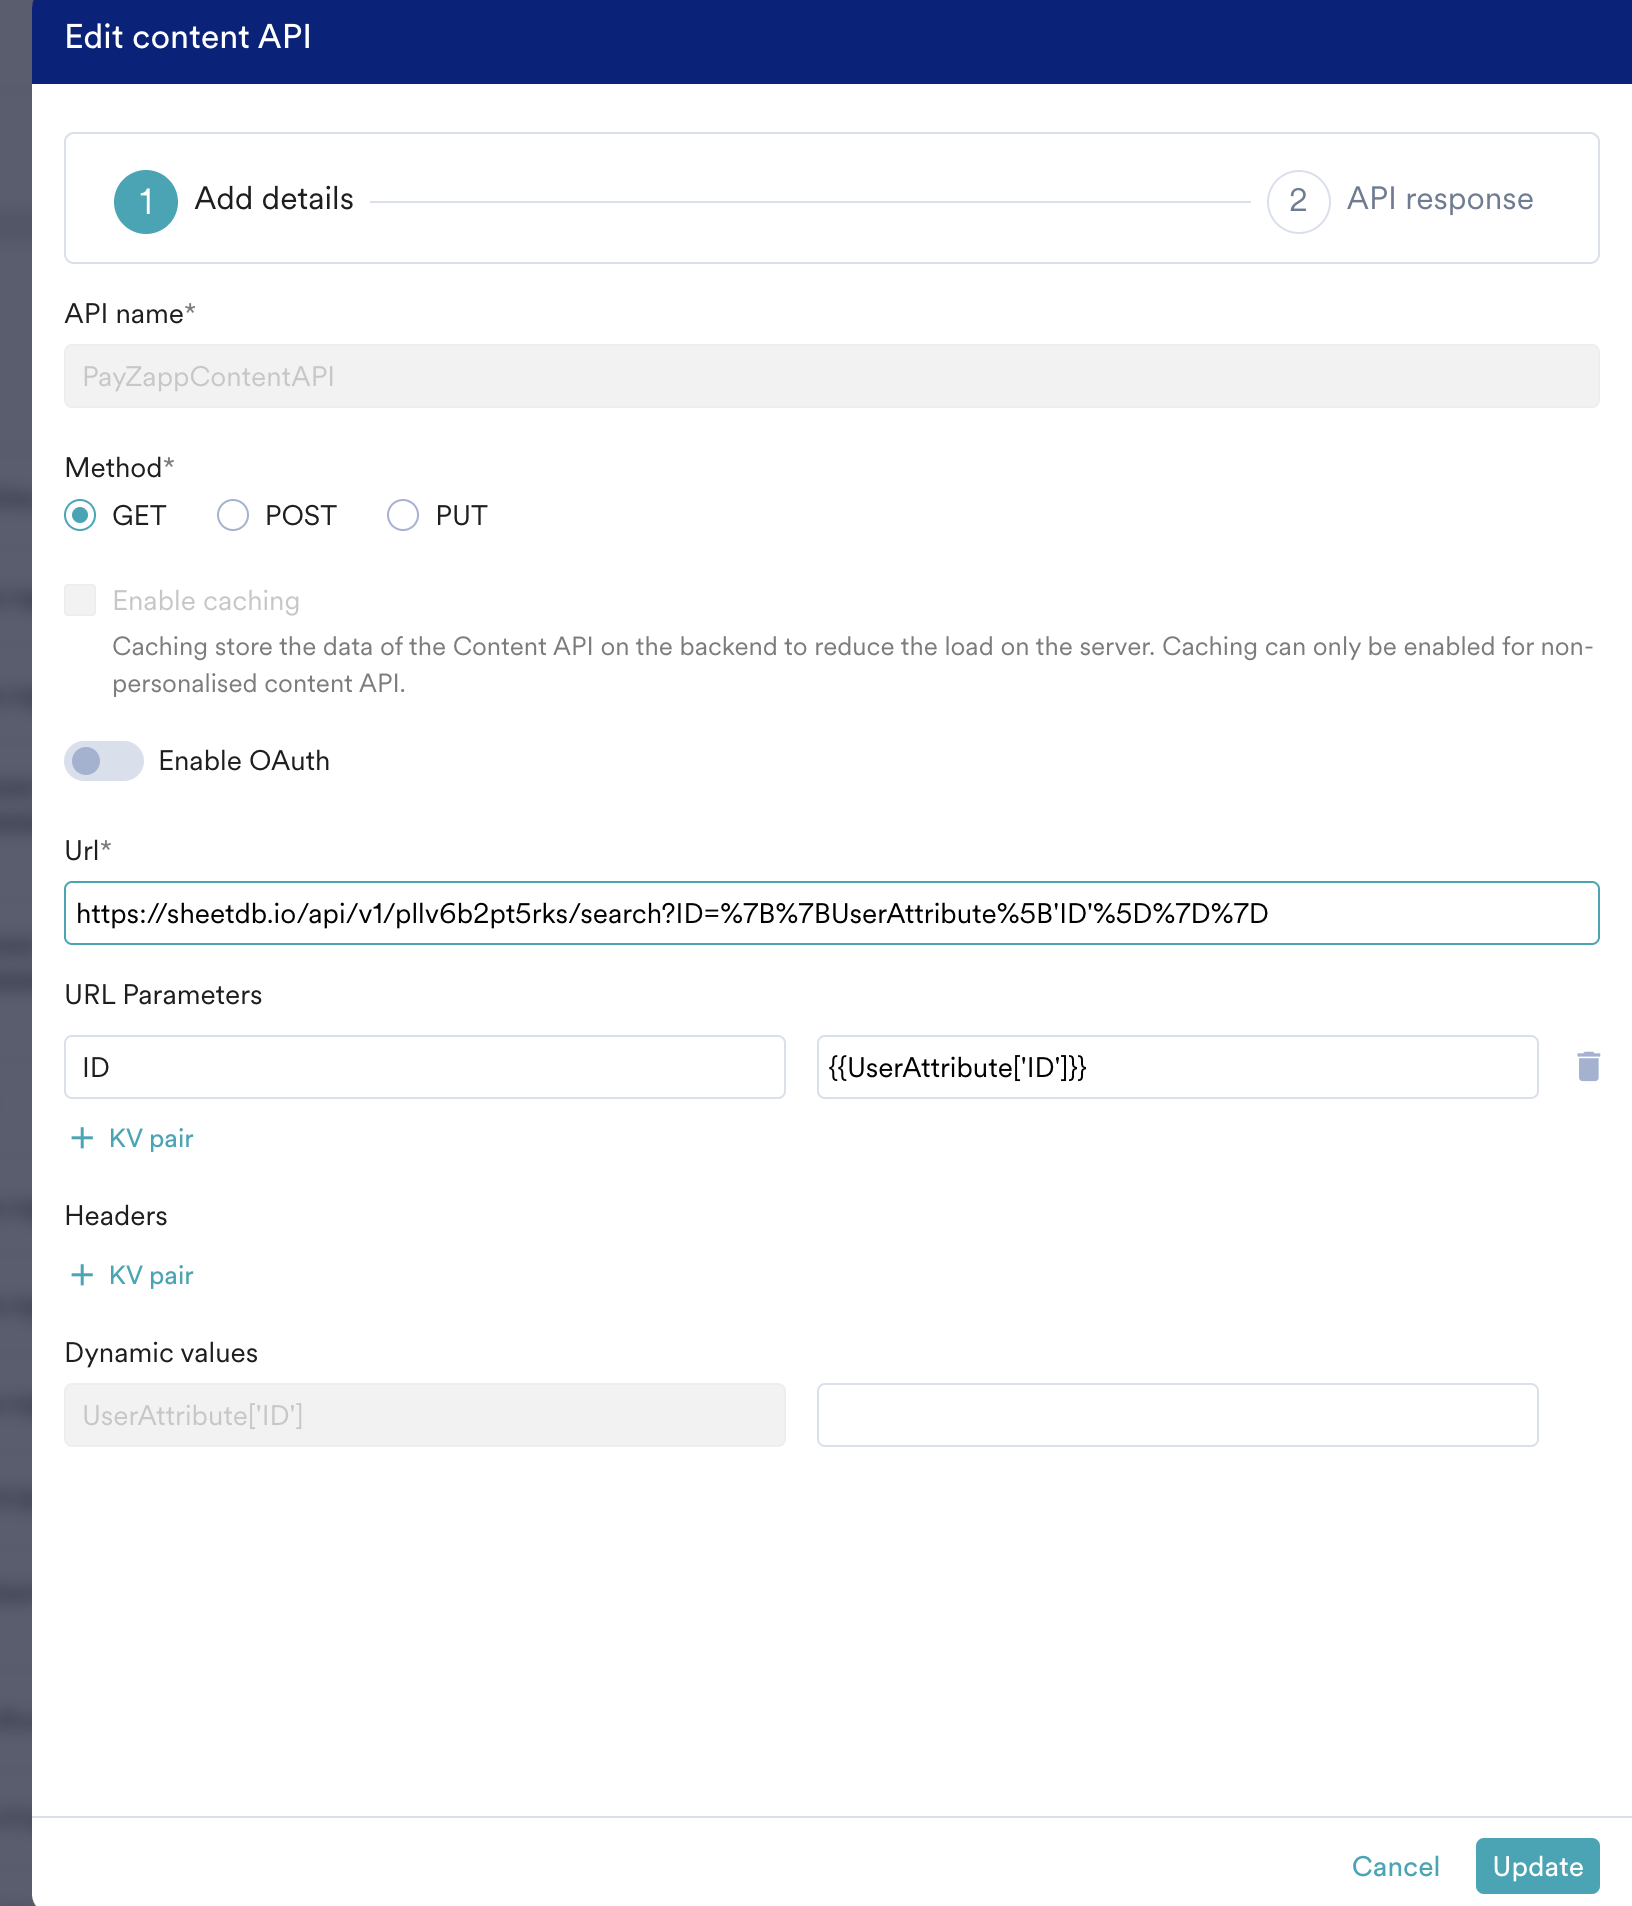Click the step 2 circle icon
Screen dimensions: 1632x1906
pos(1298,201)
